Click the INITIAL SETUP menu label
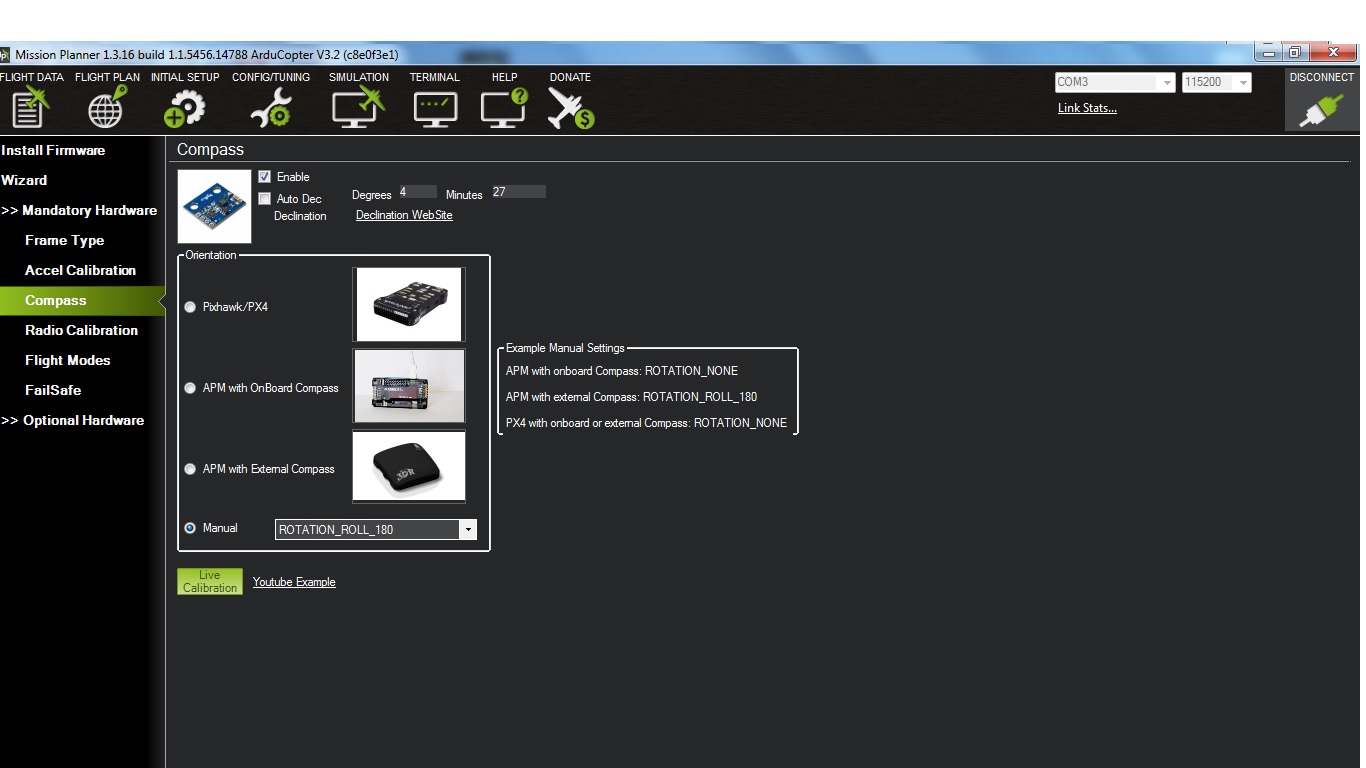Screen dimensions: 1366x768 [185, 77]
